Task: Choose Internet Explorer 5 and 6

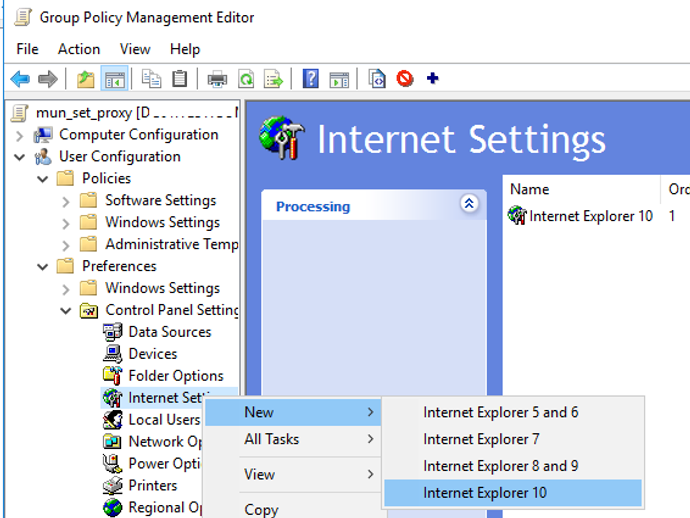Action: (513, 412)
